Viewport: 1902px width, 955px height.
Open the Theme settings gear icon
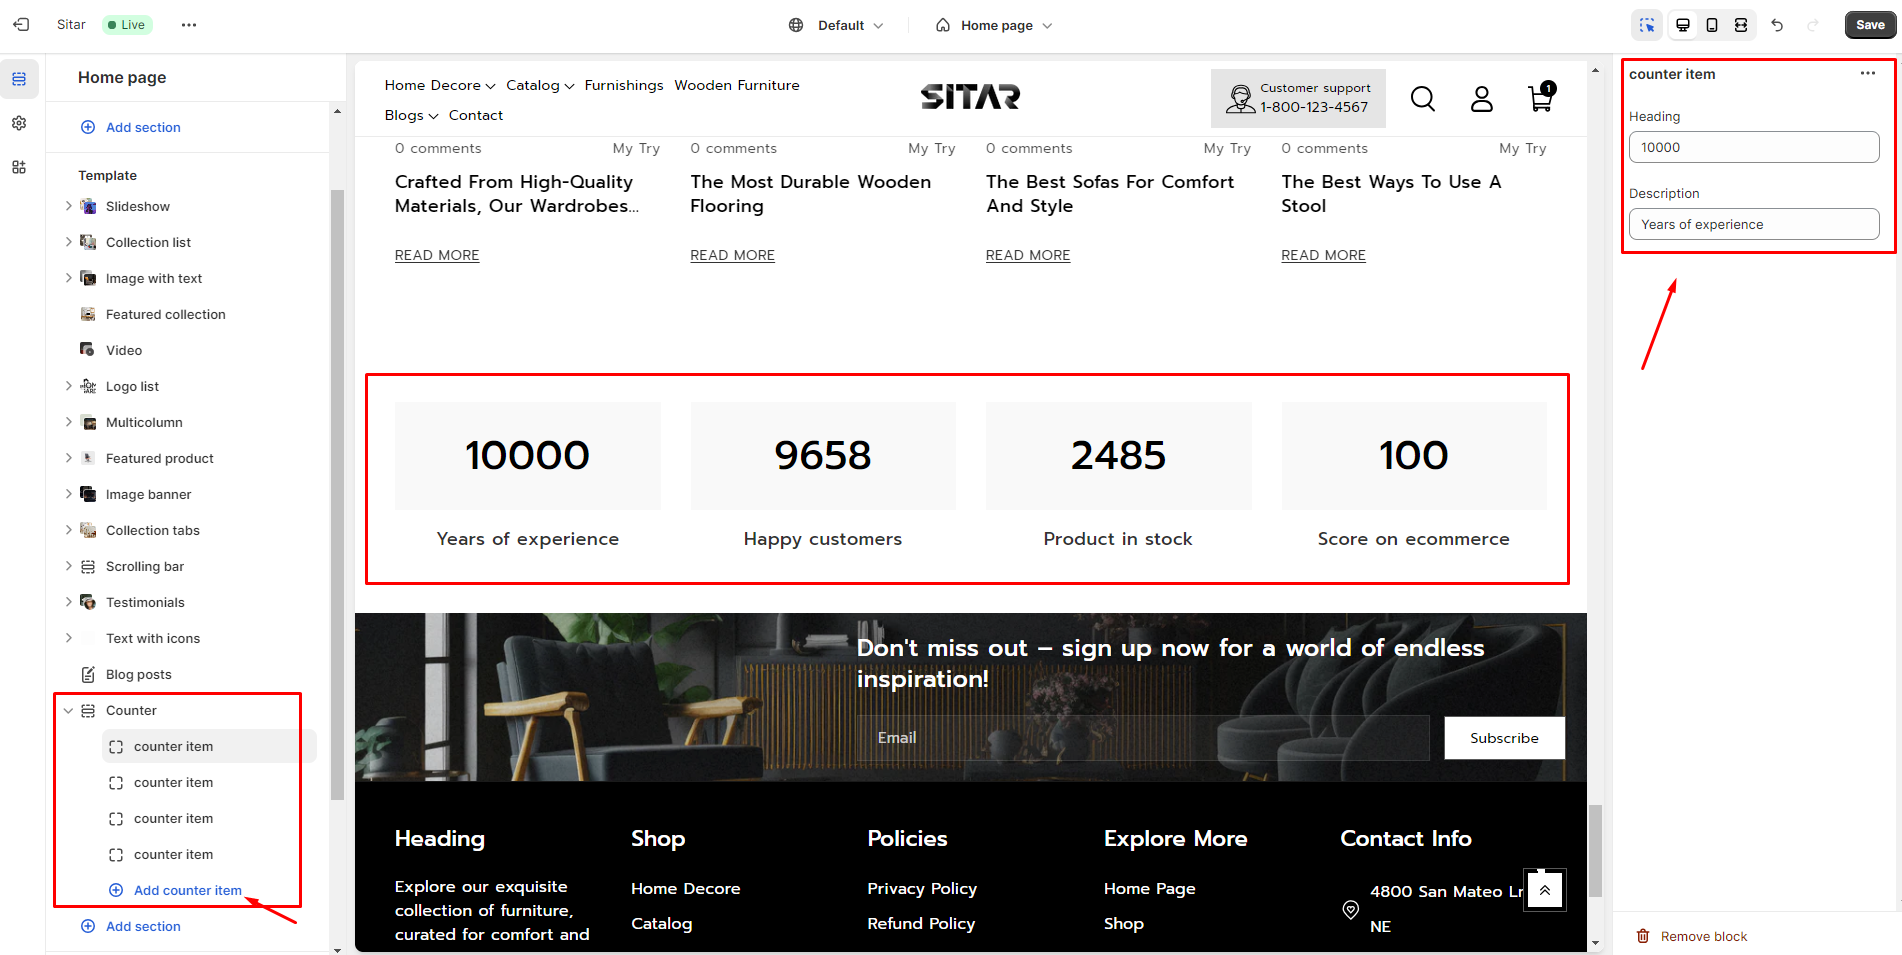(19, 123)
